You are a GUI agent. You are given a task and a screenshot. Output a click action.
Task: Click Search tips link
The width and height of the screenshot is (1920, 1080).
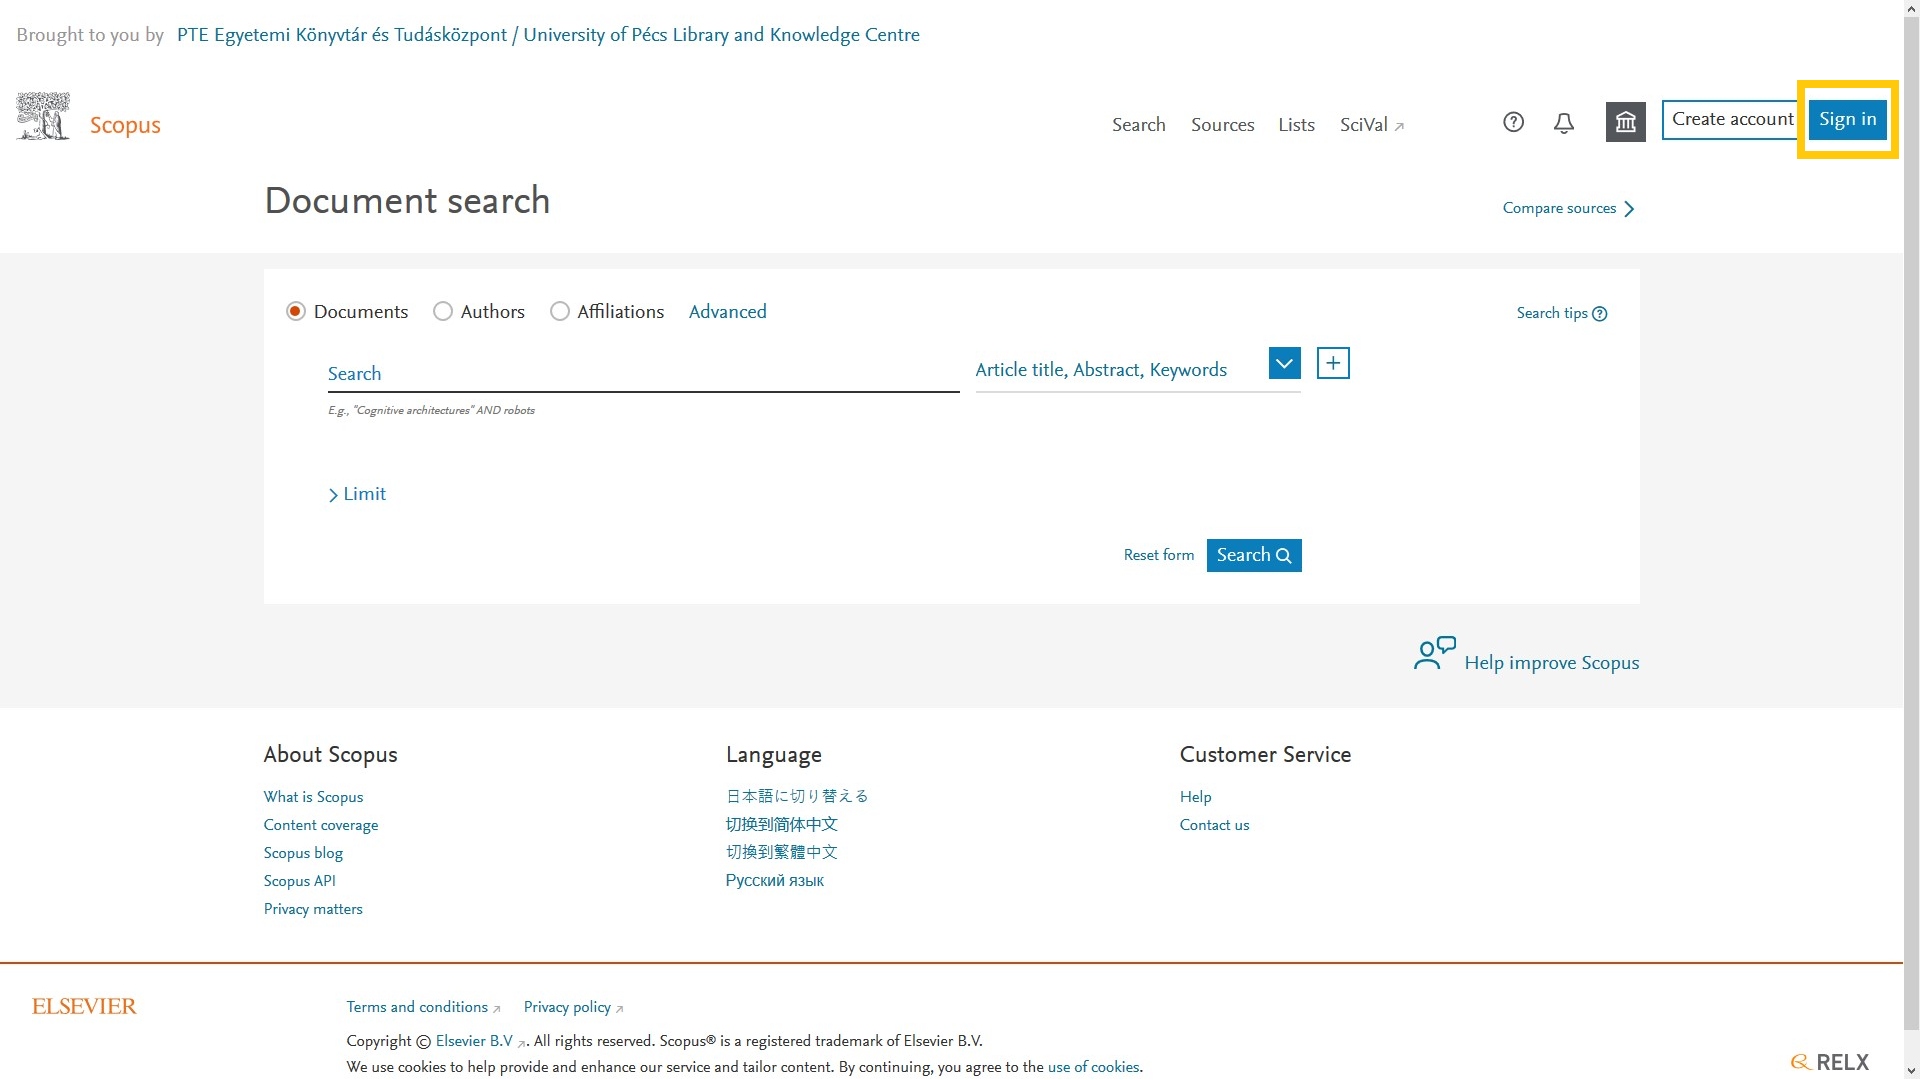point(1552,314)
